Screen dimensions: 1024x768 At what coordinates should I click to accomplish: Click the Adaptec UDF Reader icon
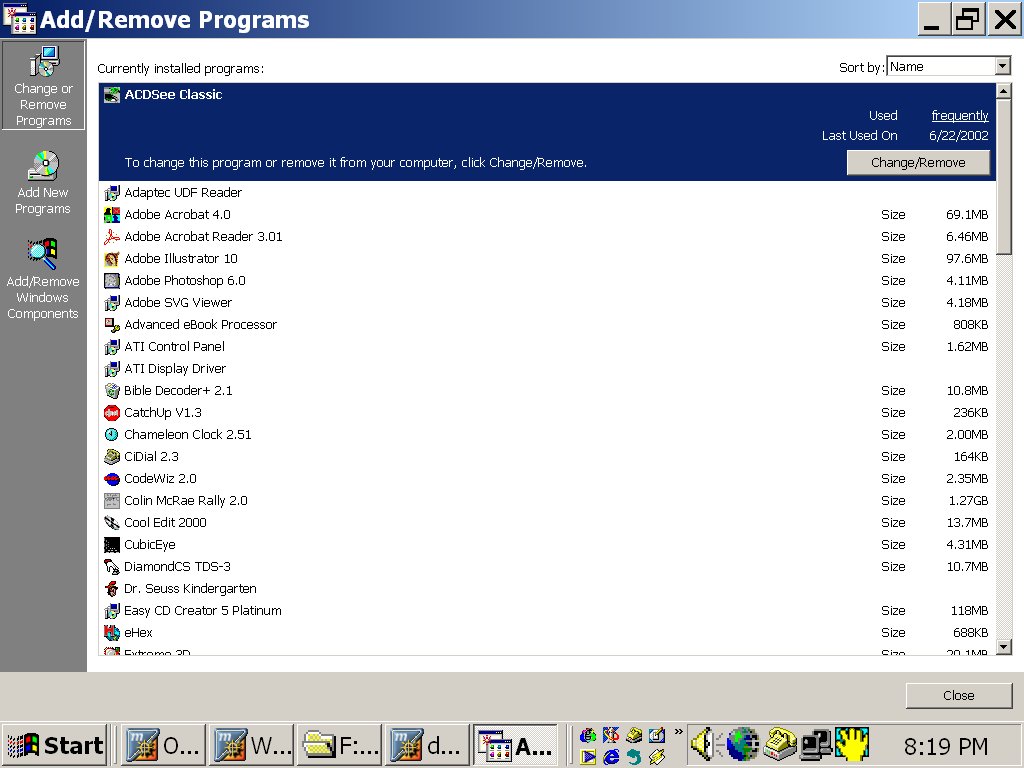click(112, 193)
